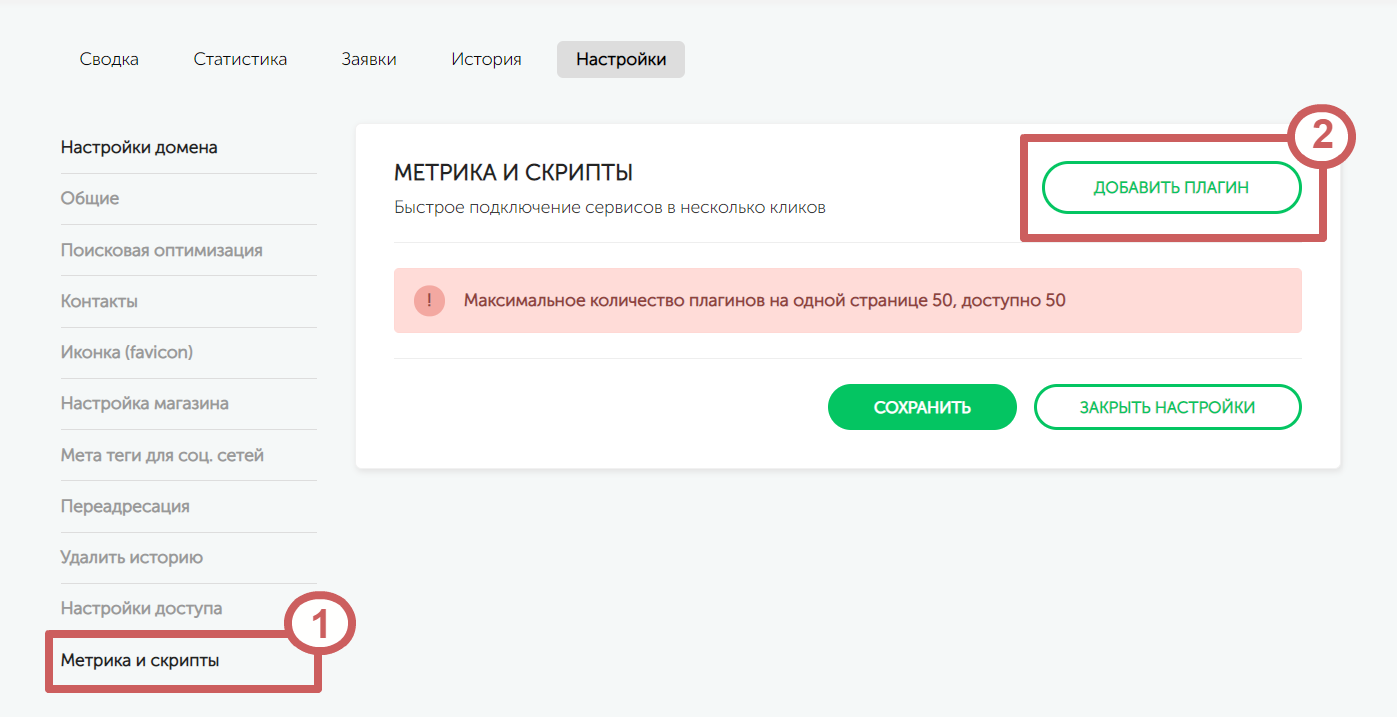This screenshot has width=1397, height=717.
Task: Open the История tab
Action: 486,59
